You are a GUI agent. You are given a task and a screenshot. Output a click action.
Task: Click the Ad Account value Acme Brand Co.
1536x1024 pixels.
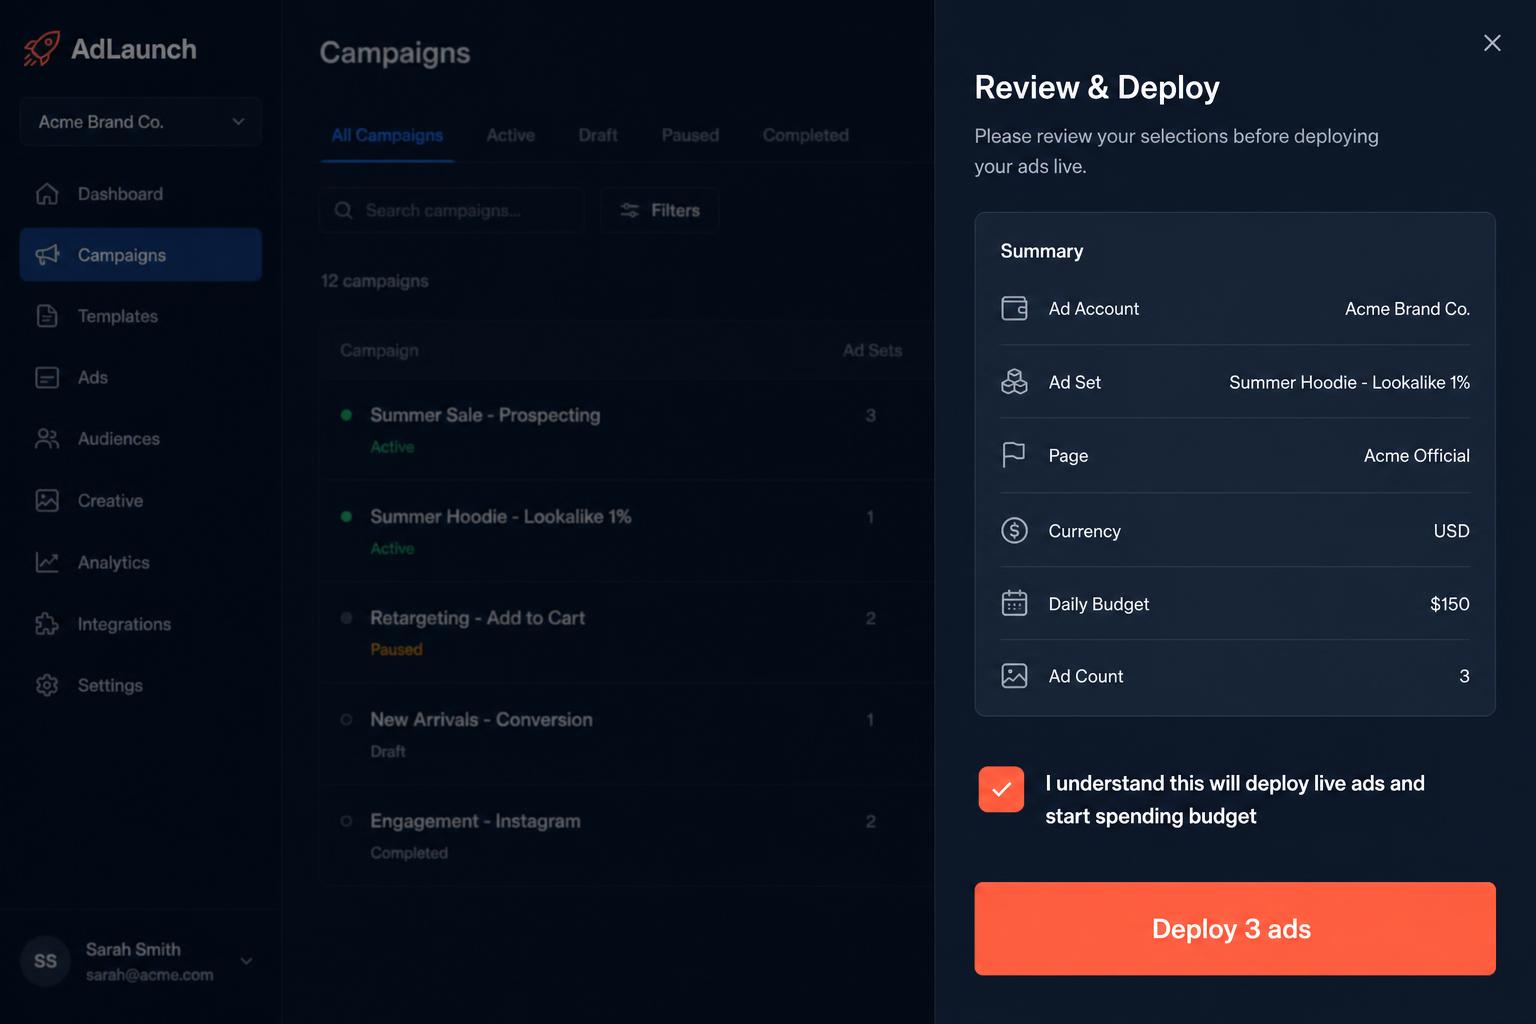click(x=1407, y=308)
